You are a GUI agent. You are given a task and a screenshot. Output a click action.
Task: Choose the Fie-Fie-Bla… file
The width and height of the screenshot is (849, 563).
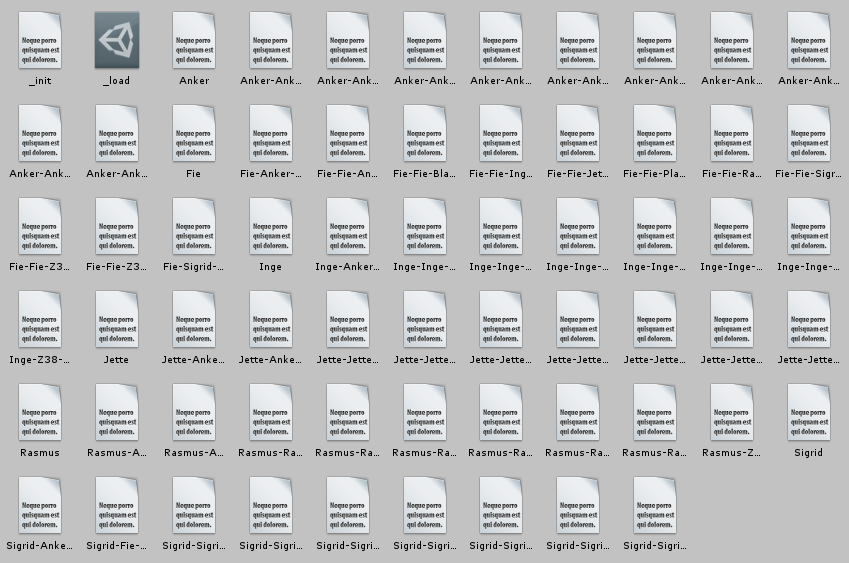[424, 134]
